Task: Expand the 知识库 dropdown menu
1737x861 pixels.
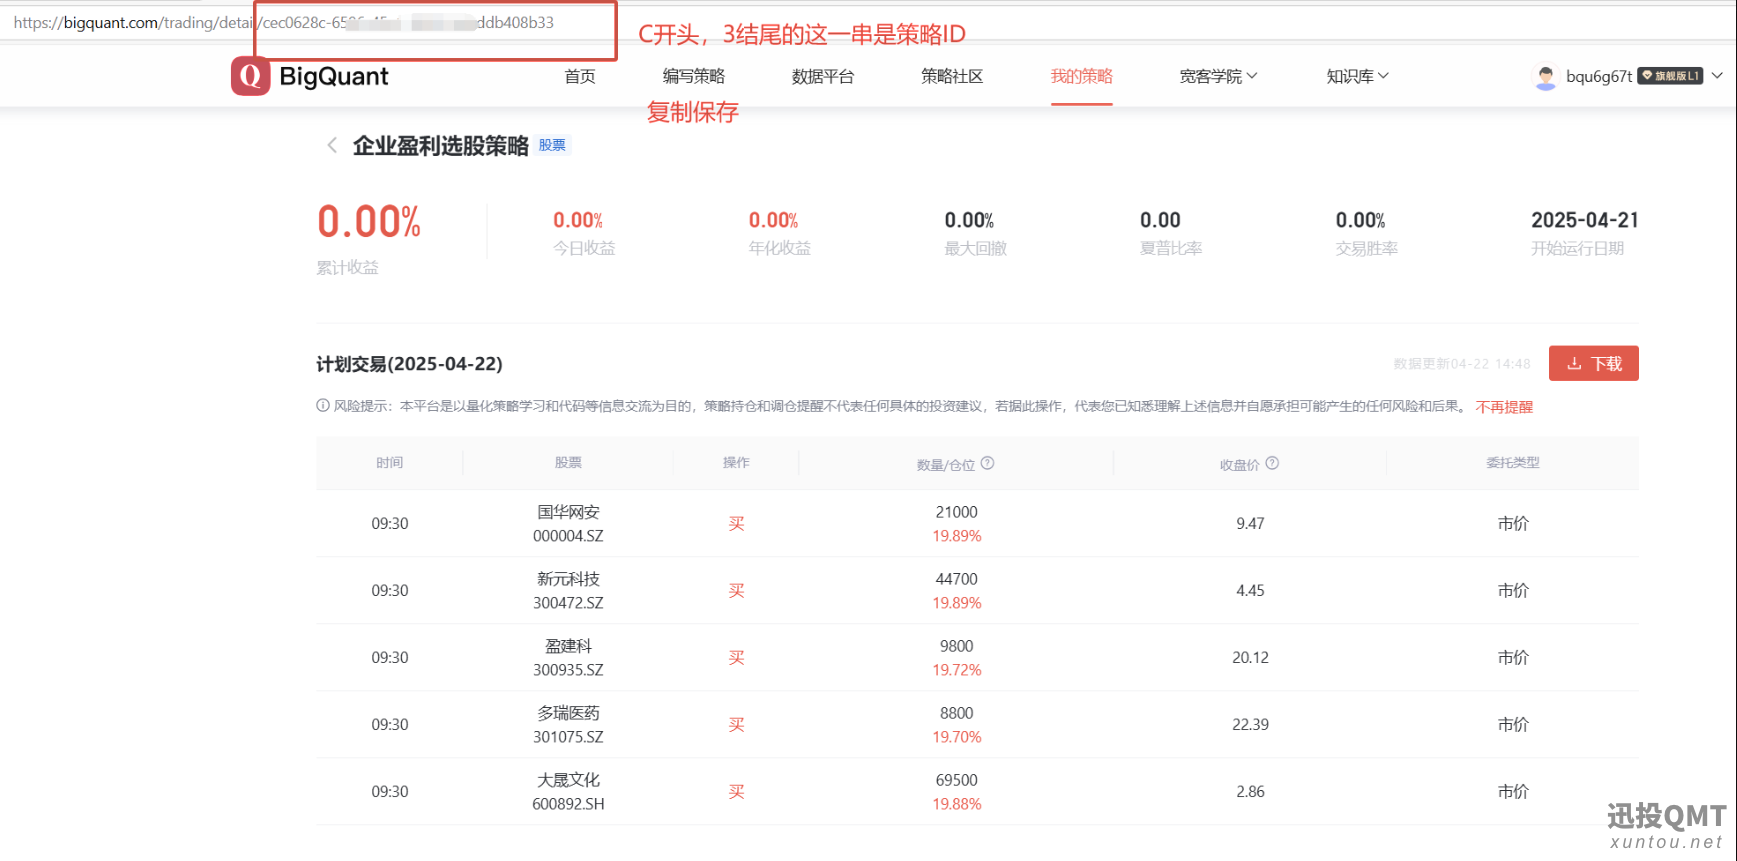Action: (x=1356, y=76)
